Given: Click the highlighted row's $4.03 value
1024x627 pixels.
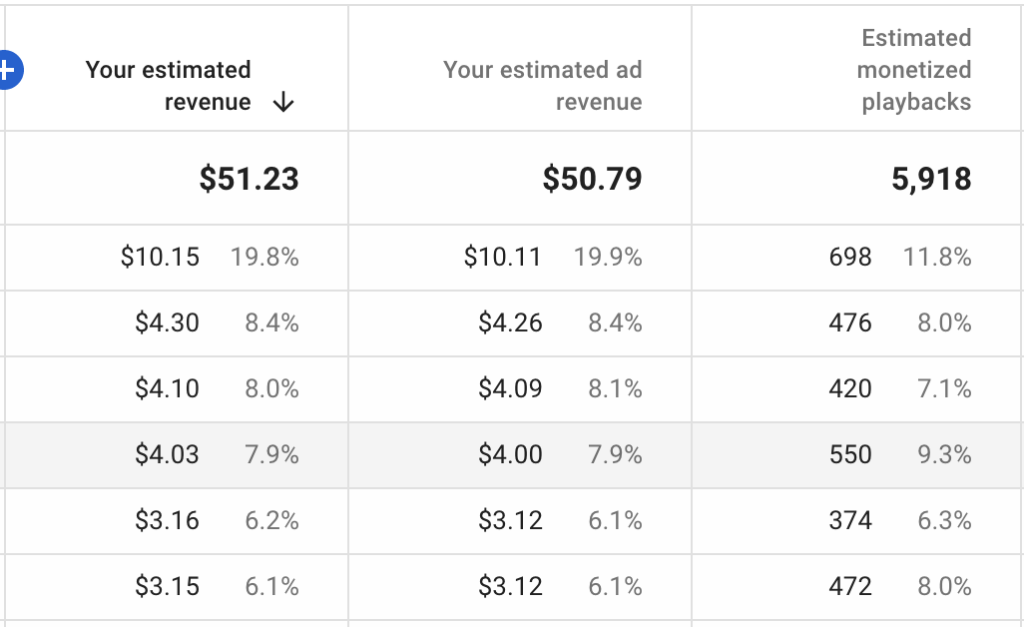Looking at the screenshot, I should pyautogui.click(x=167, y=455).
